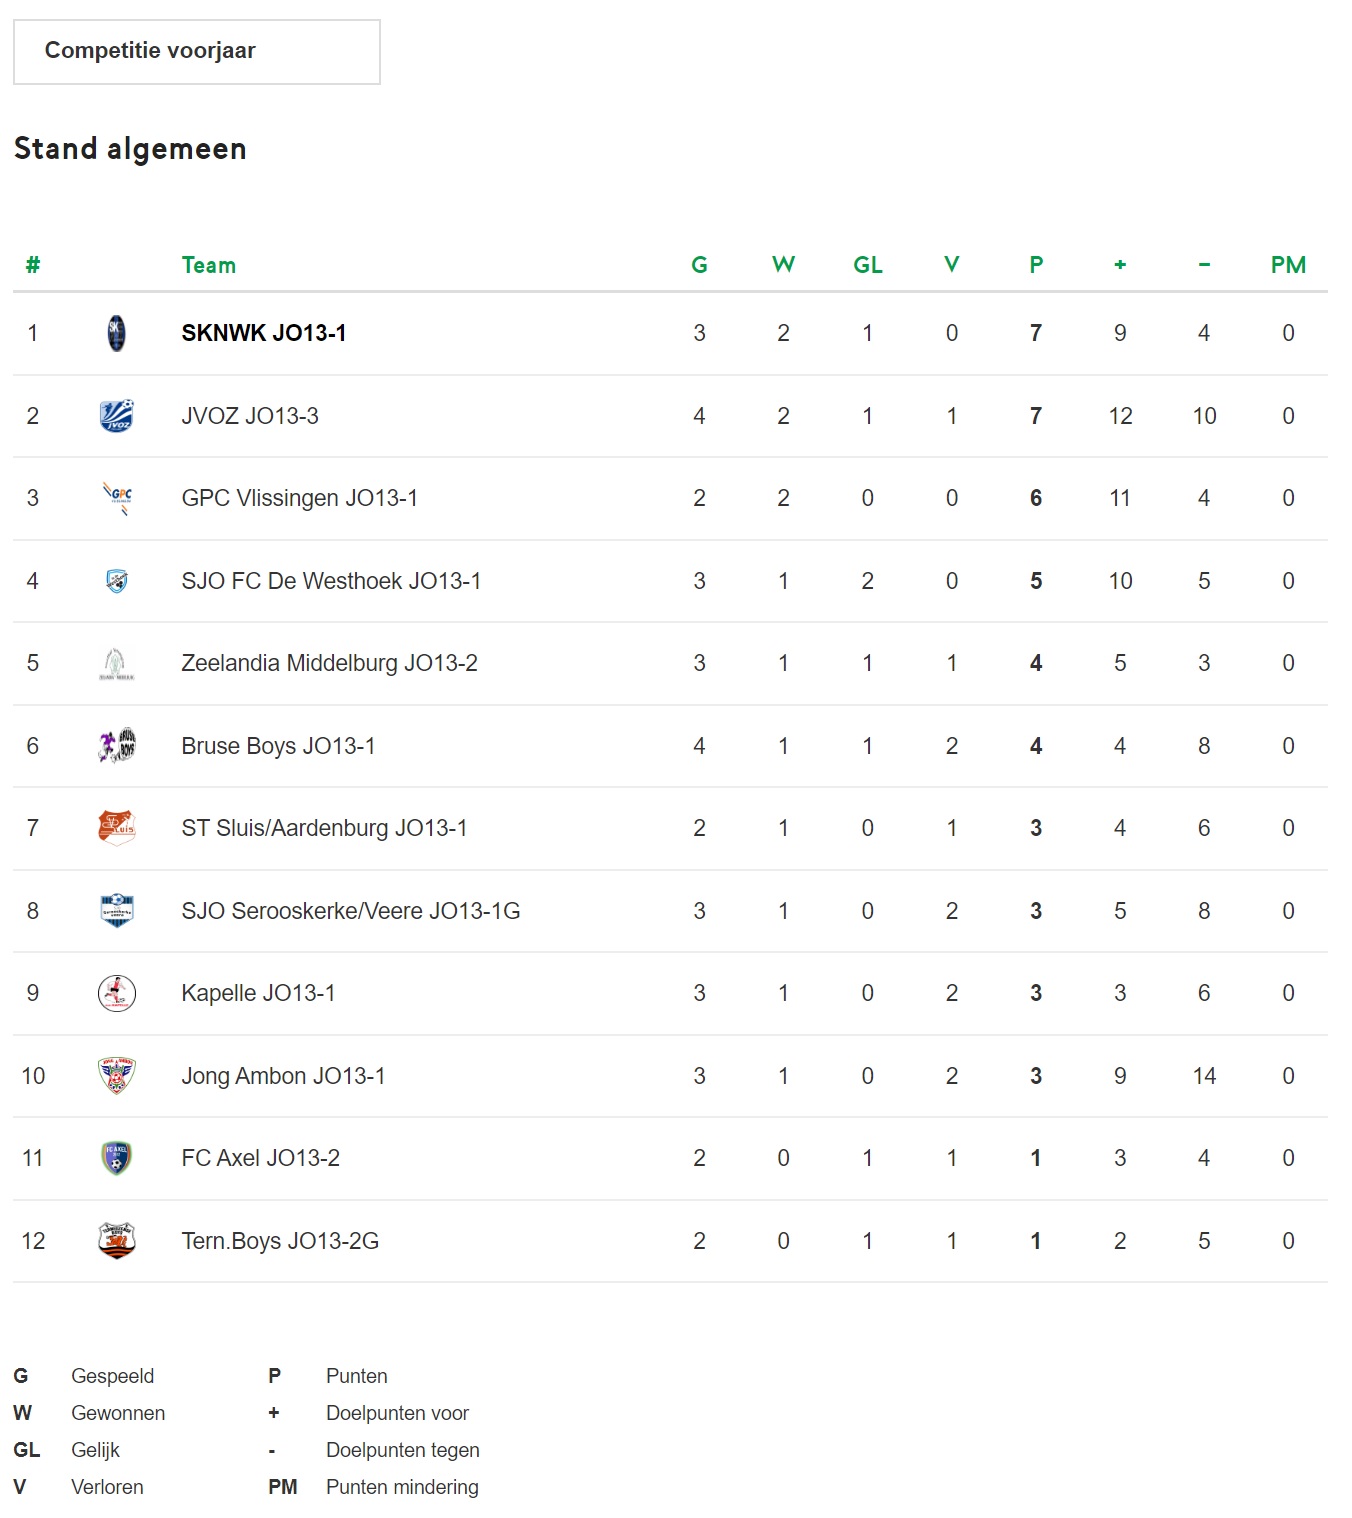
Task: Click the GPC Vlissingen club logo
Action: click(118, 498)
